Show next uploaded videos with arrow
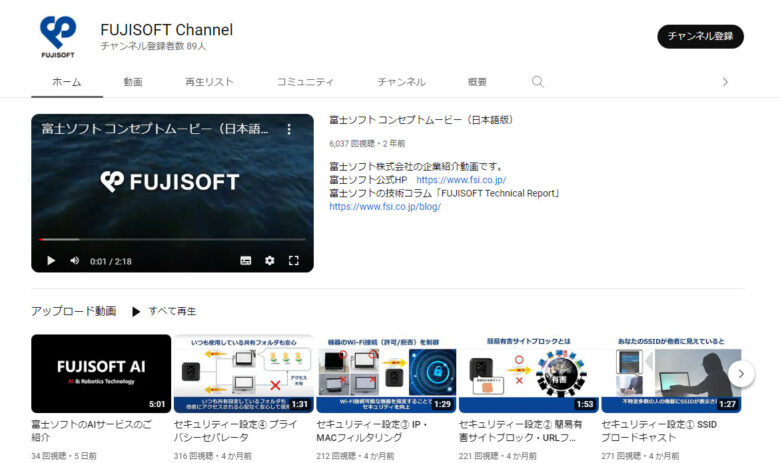Screen dimensions: 780x463 click(x=741, y=373)
